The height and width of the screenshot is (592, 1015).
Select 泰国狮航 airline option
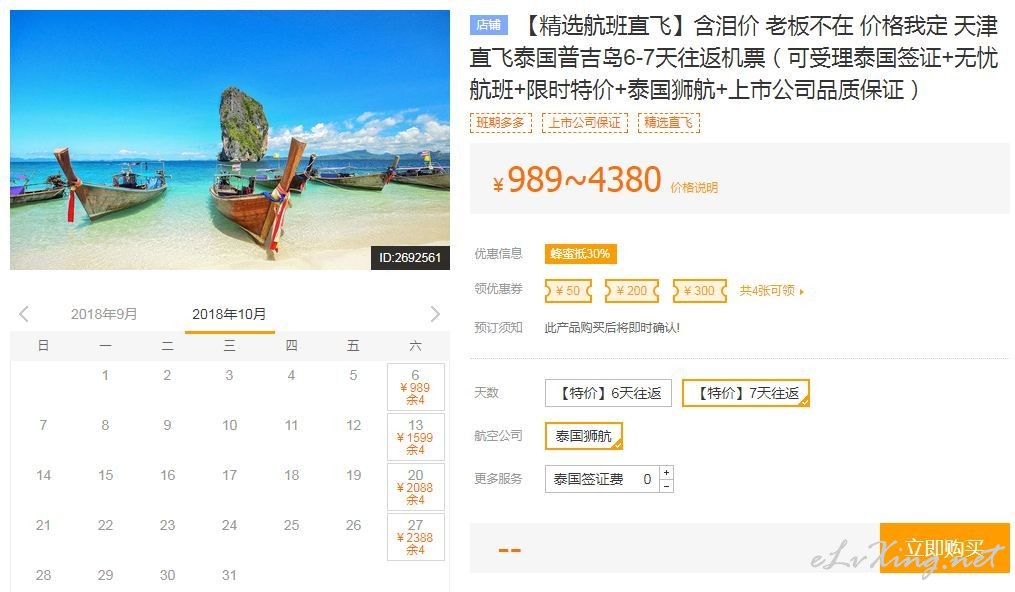pyautogui.click(x=583, y=436)
